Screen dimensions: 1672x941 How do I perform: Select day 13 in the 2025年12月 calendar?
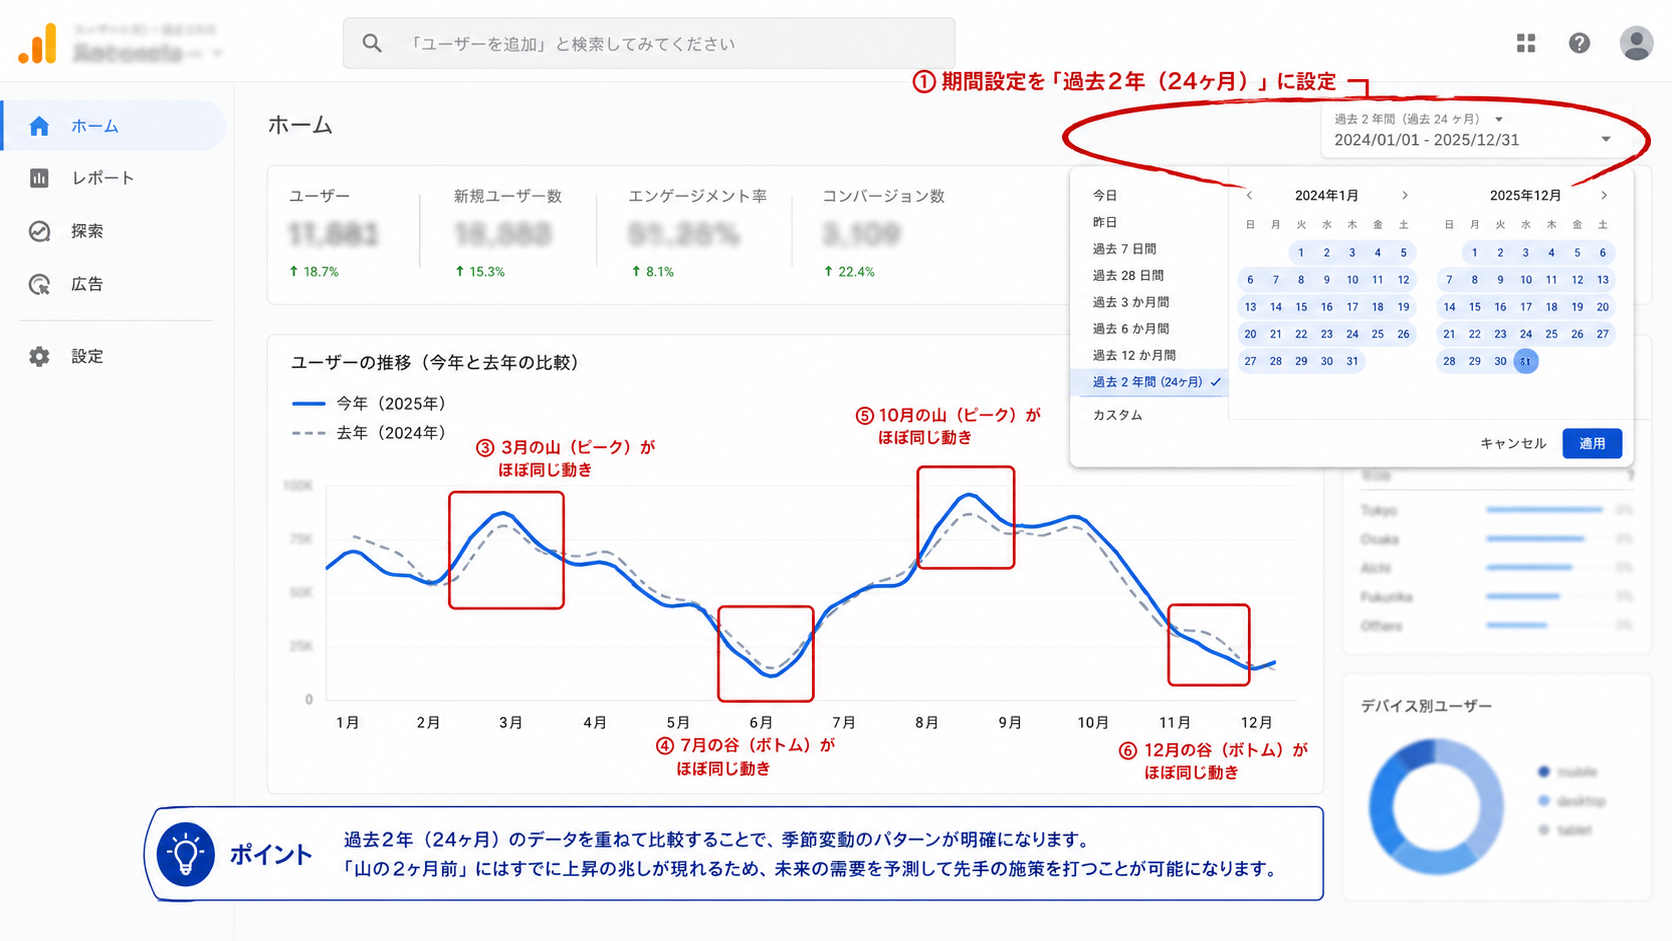click(x=1602, y=280)
